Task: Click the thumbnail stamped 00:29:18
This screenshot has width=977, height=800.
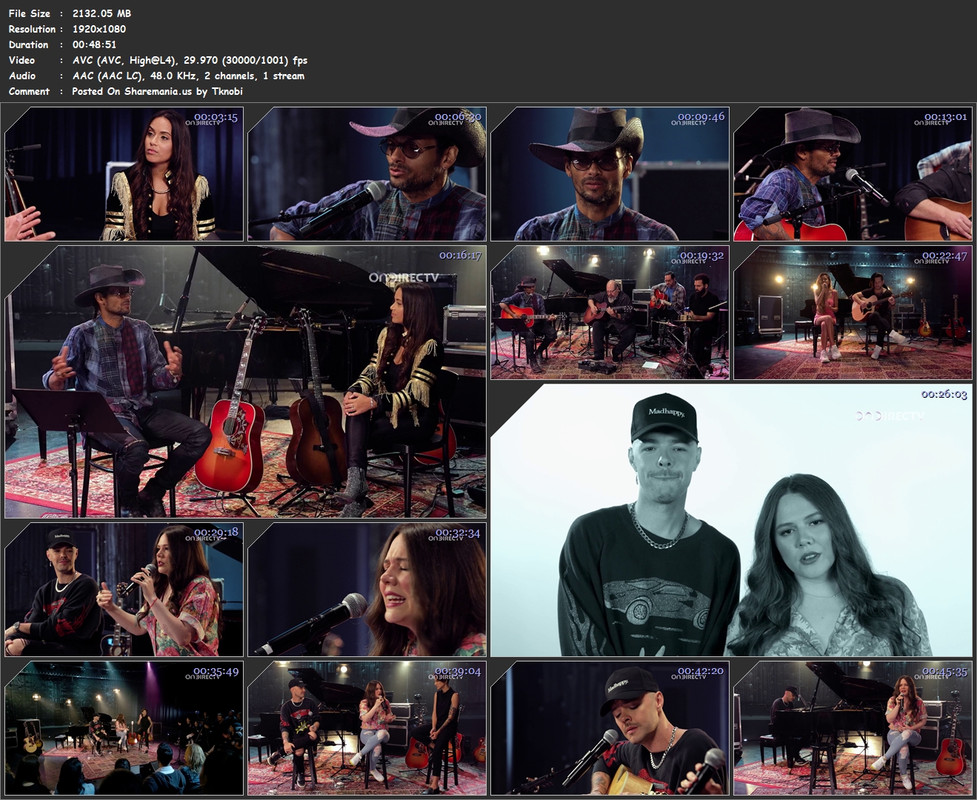Action: (x=124, y=589)
